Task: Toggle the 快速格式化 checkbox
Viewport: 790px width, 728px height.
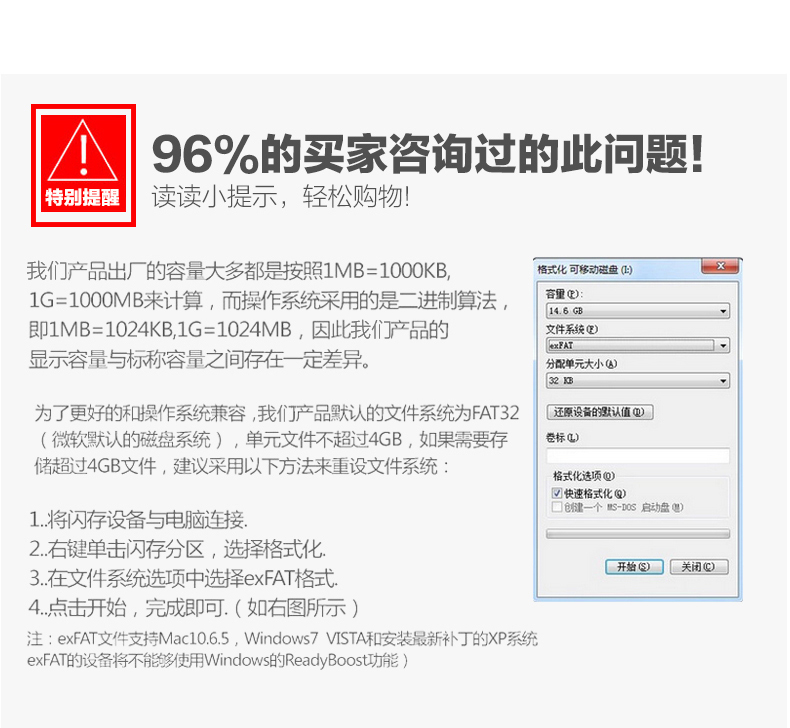Action: (x=557, y=493)
